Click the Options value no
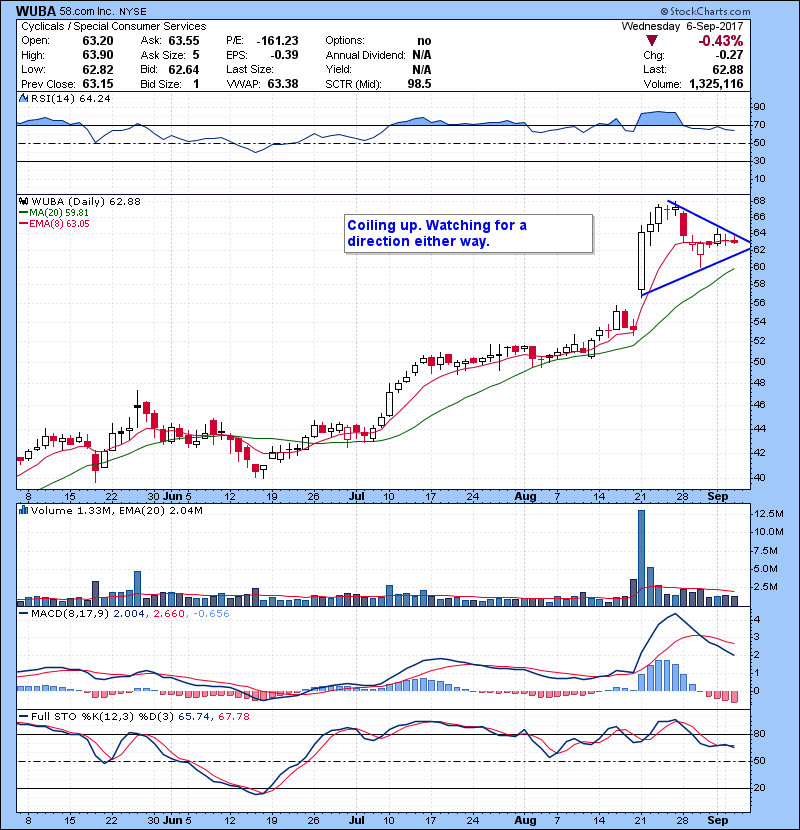800x830 pixels. (x=424, y=41)
